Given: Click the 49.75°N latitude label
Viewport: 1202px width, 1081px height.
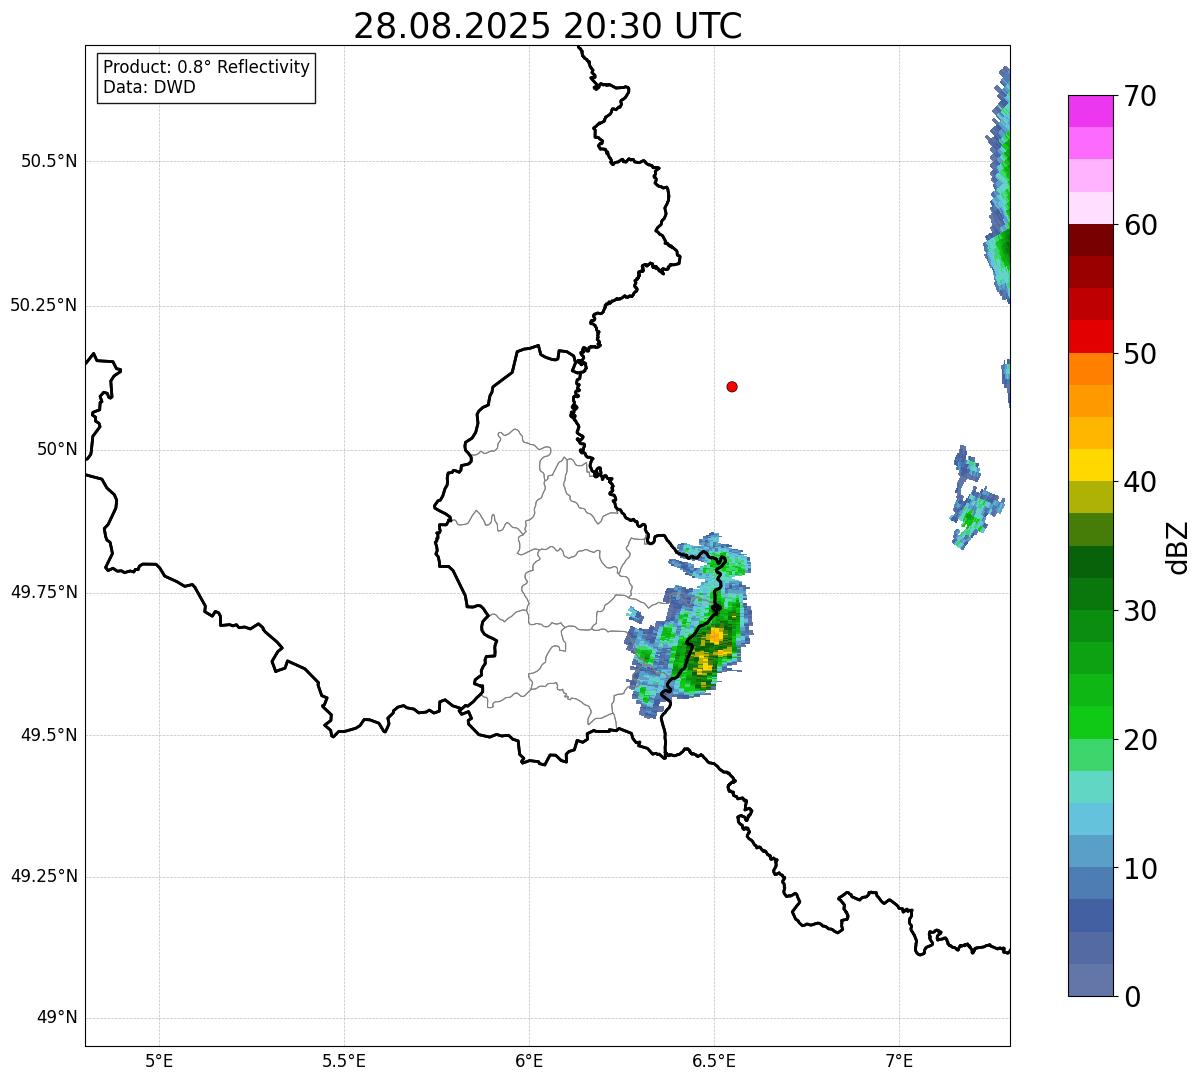Looking at the screenshot, I should point(44,592).
